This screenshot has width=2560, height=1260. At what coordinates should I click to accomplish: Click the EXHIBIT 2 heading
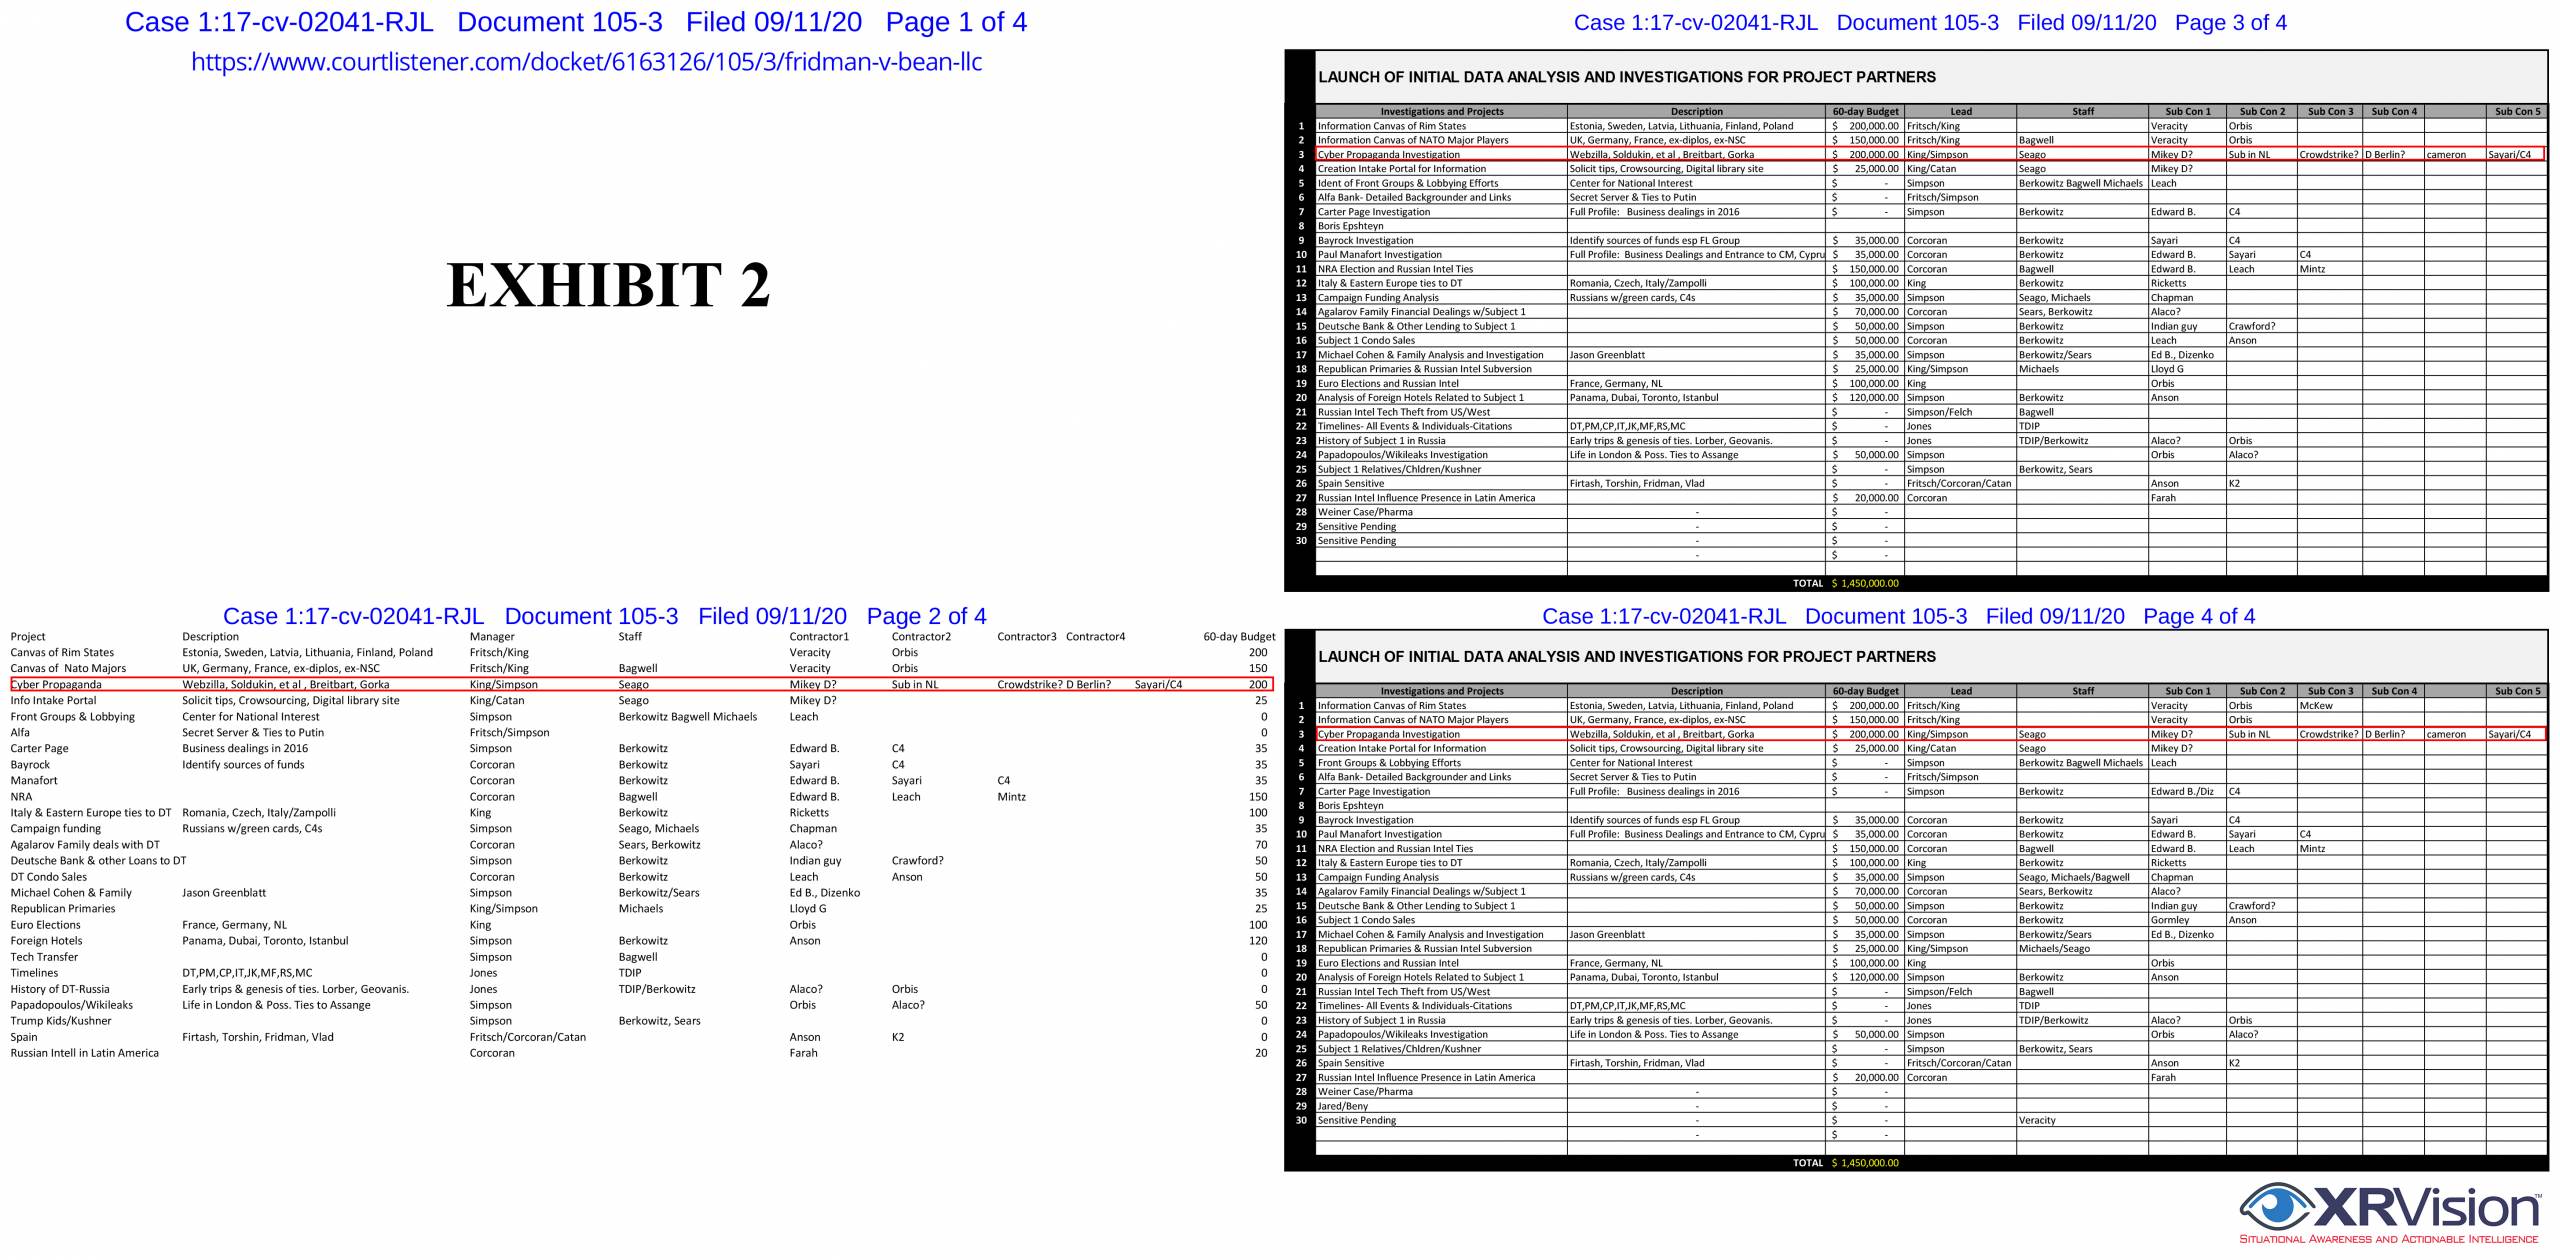coord(608,285)
